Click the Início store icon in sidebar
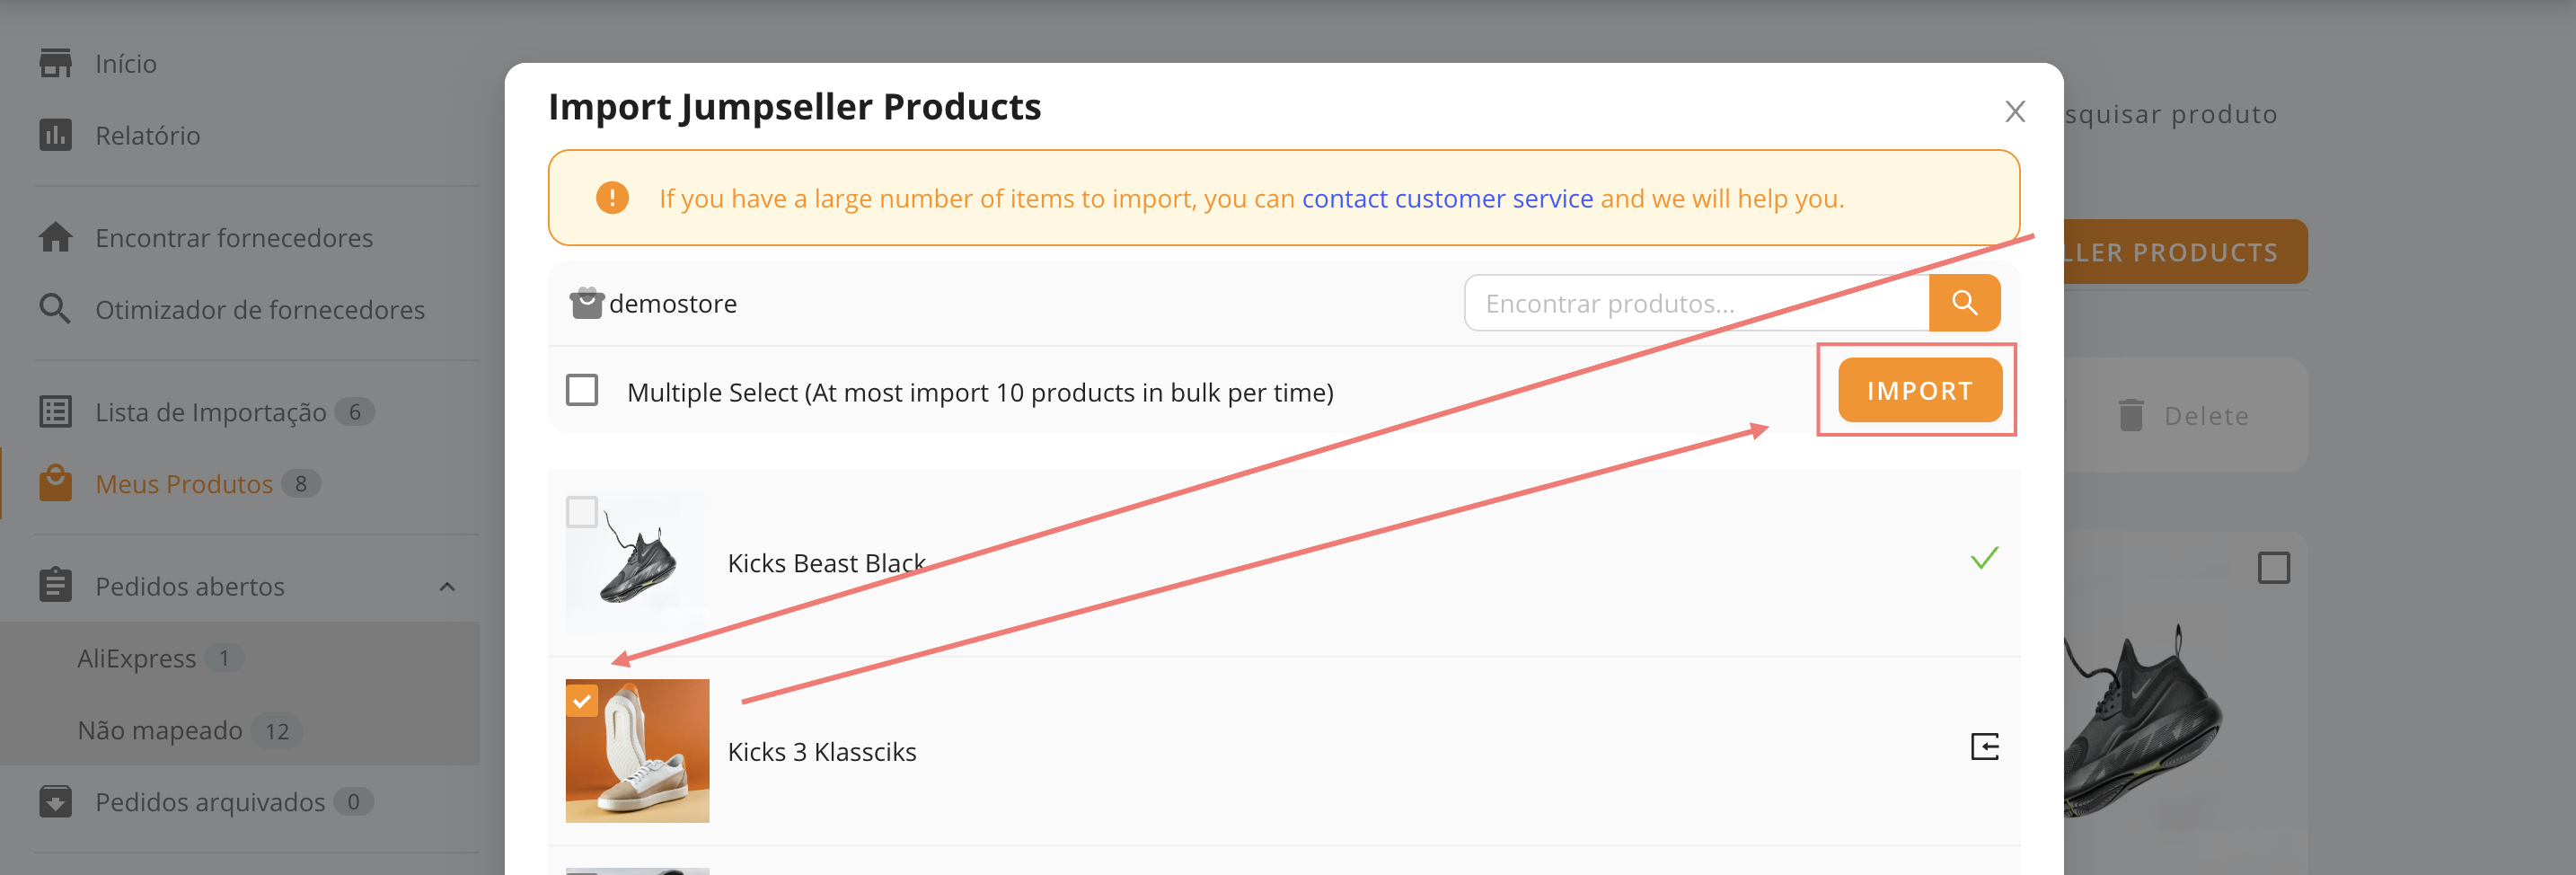 [55, 63]
